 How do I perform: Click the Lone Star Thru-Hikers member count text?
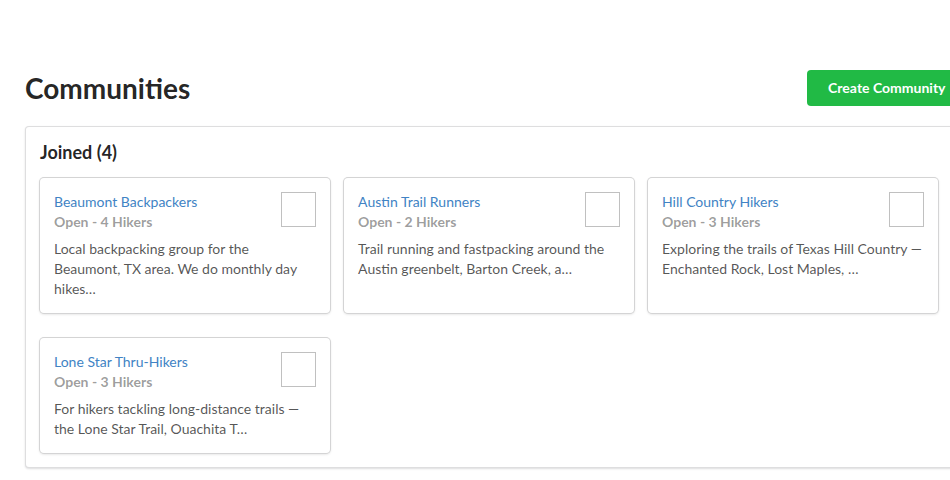[x=103, y=382]
